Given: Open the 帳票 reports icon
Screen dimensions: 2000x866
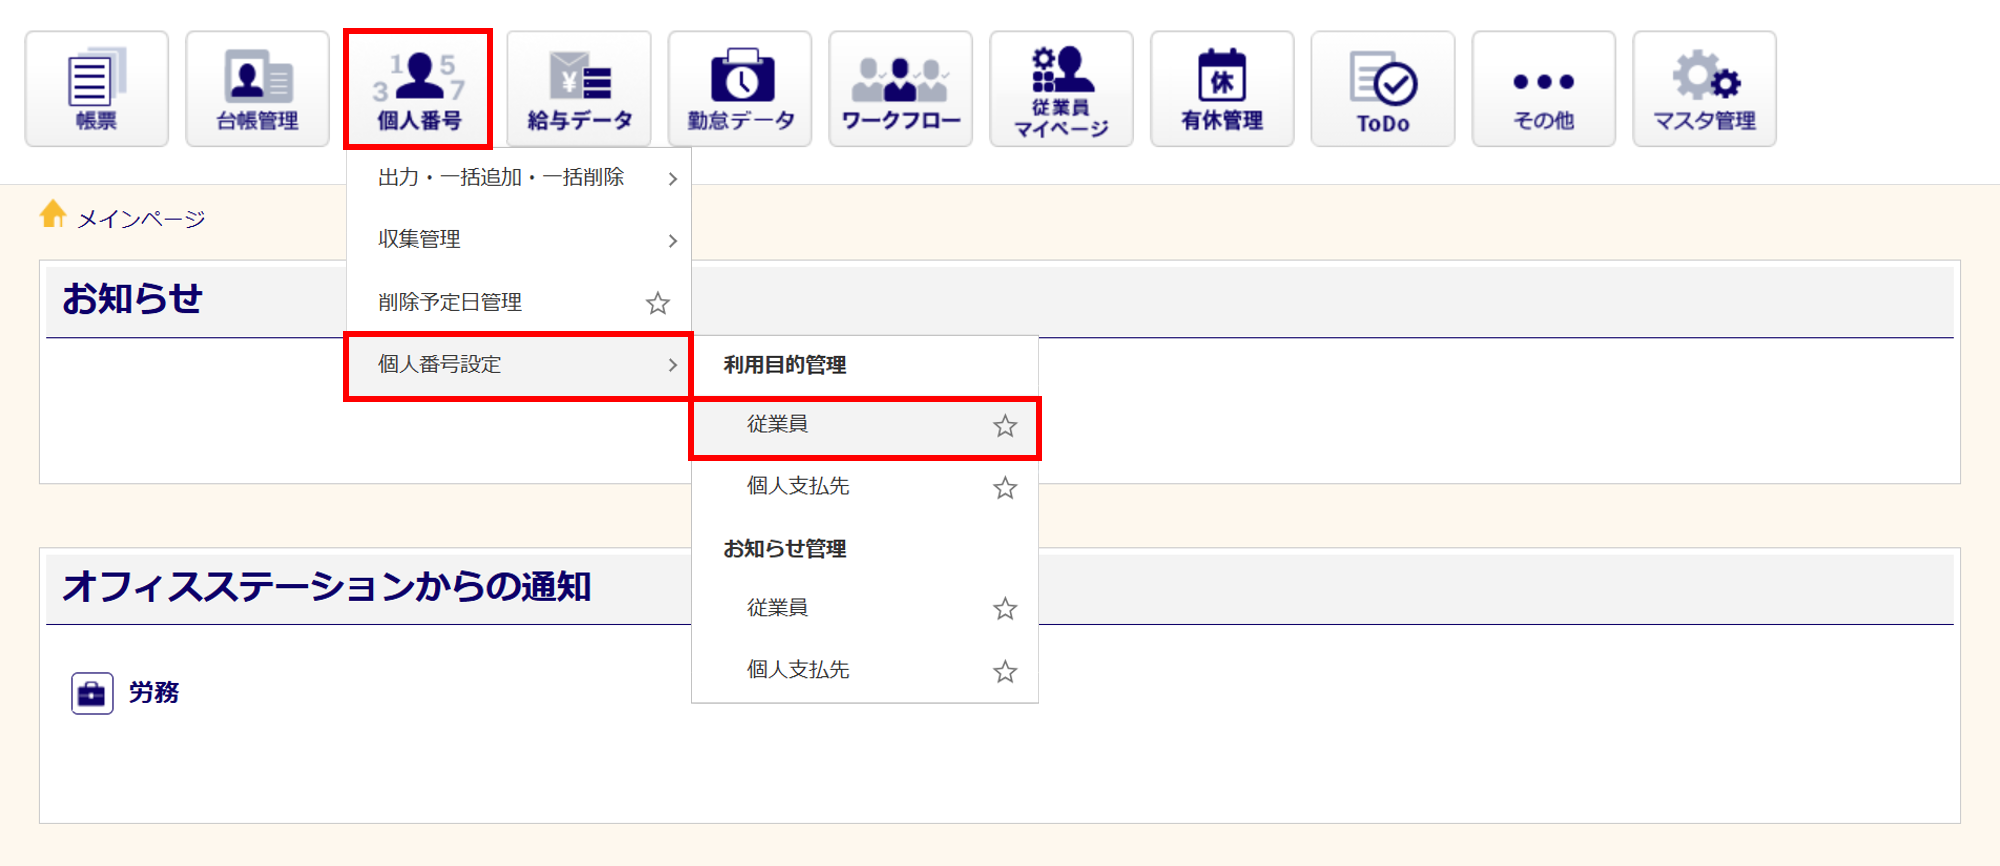Looking at the screenshot, I should click(96, 89).
